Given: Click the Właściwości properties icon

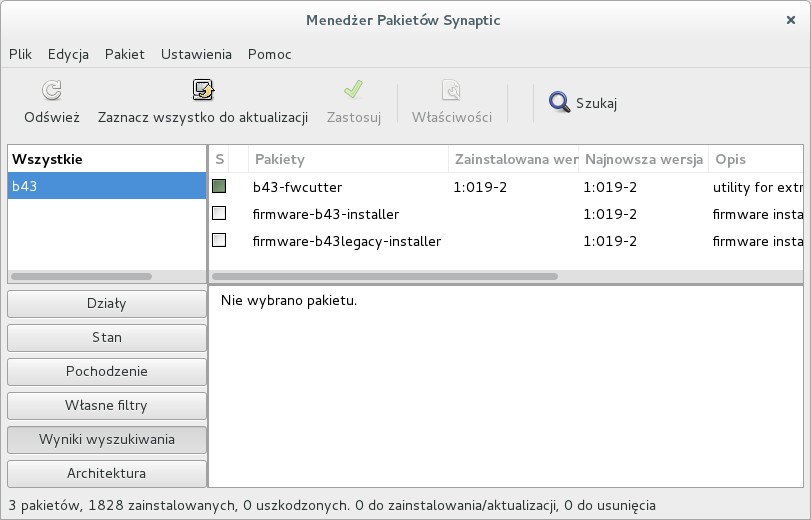Looking at the screenshot, I should [452, 91].
